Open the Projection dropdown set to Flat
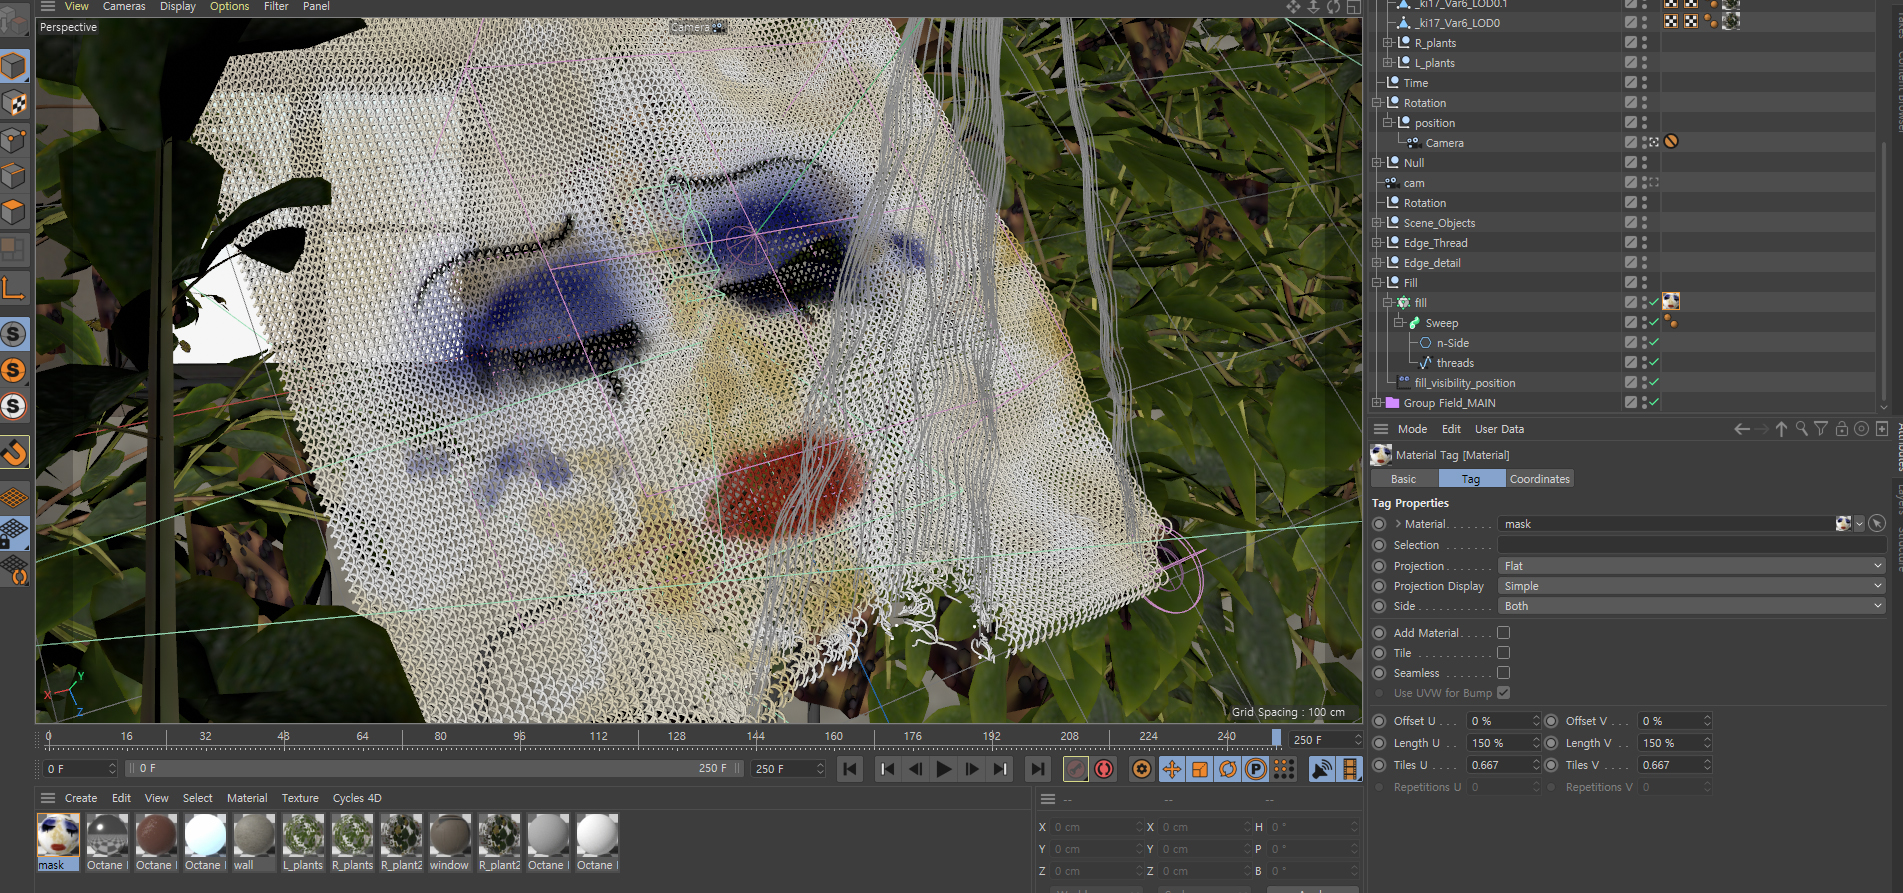This screenshot has width=1903, height=893. (1690, 566)
